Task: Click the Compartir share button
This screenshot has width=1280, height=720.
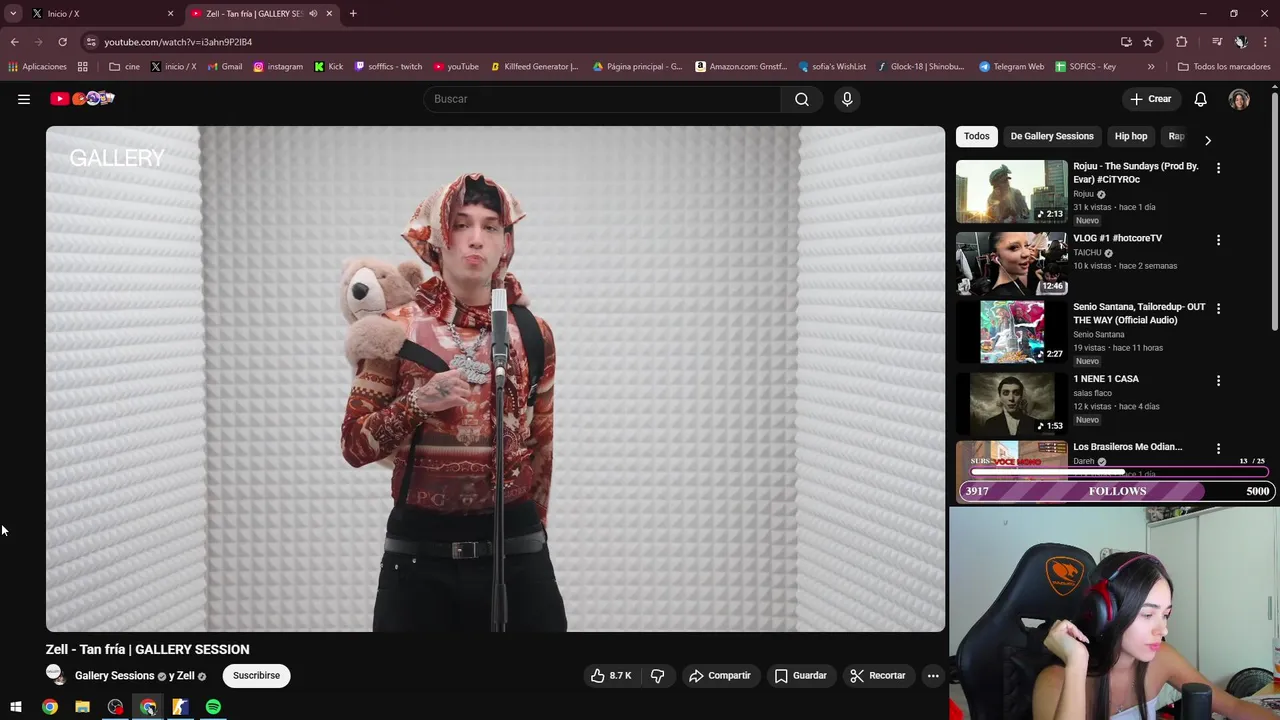Action: [719, 676]
